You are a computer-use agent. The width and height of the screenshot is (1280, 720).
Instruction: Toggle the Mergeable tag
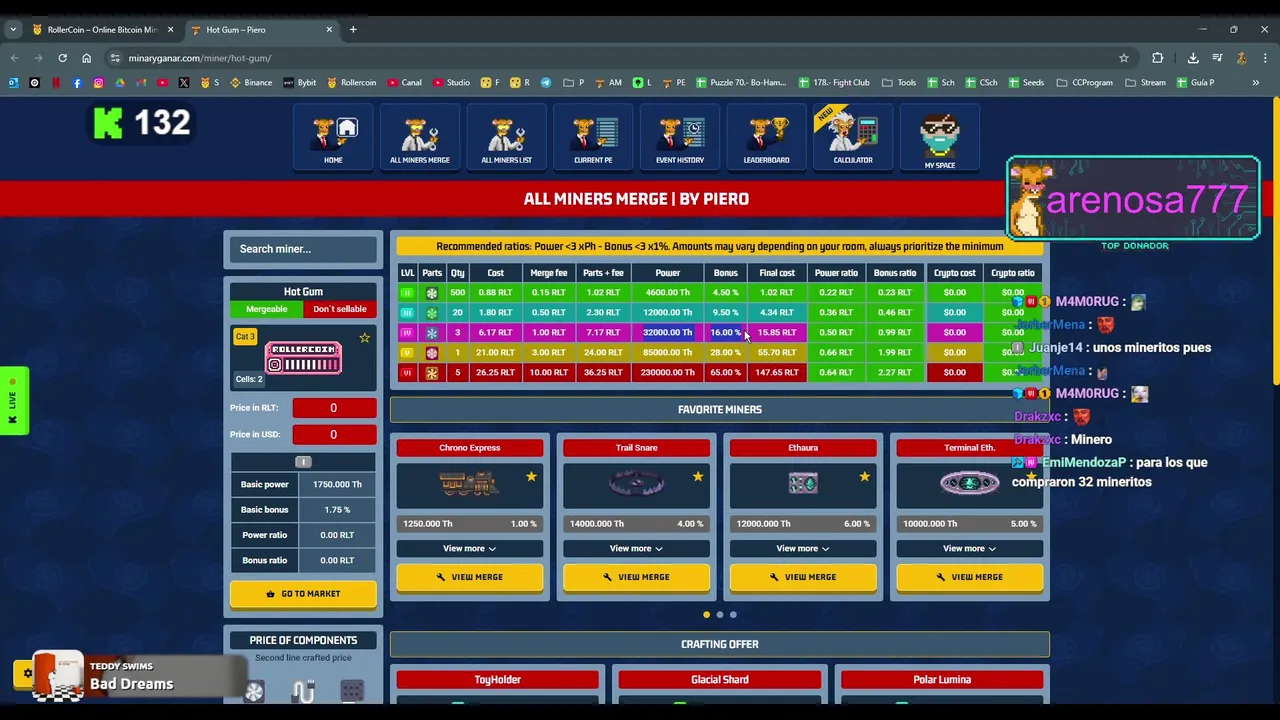[x=266, y=309]
